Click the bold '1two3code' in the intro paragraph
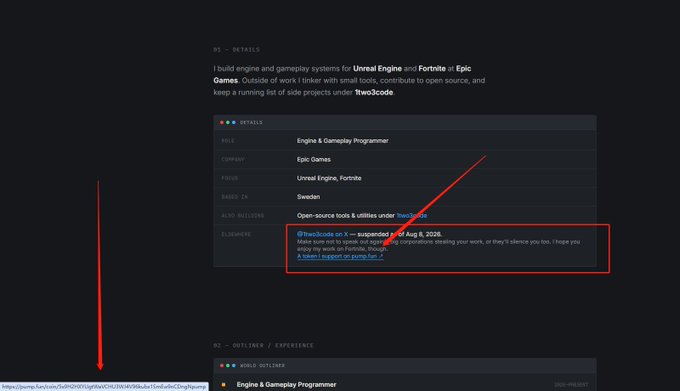 [x=374, y=92]
